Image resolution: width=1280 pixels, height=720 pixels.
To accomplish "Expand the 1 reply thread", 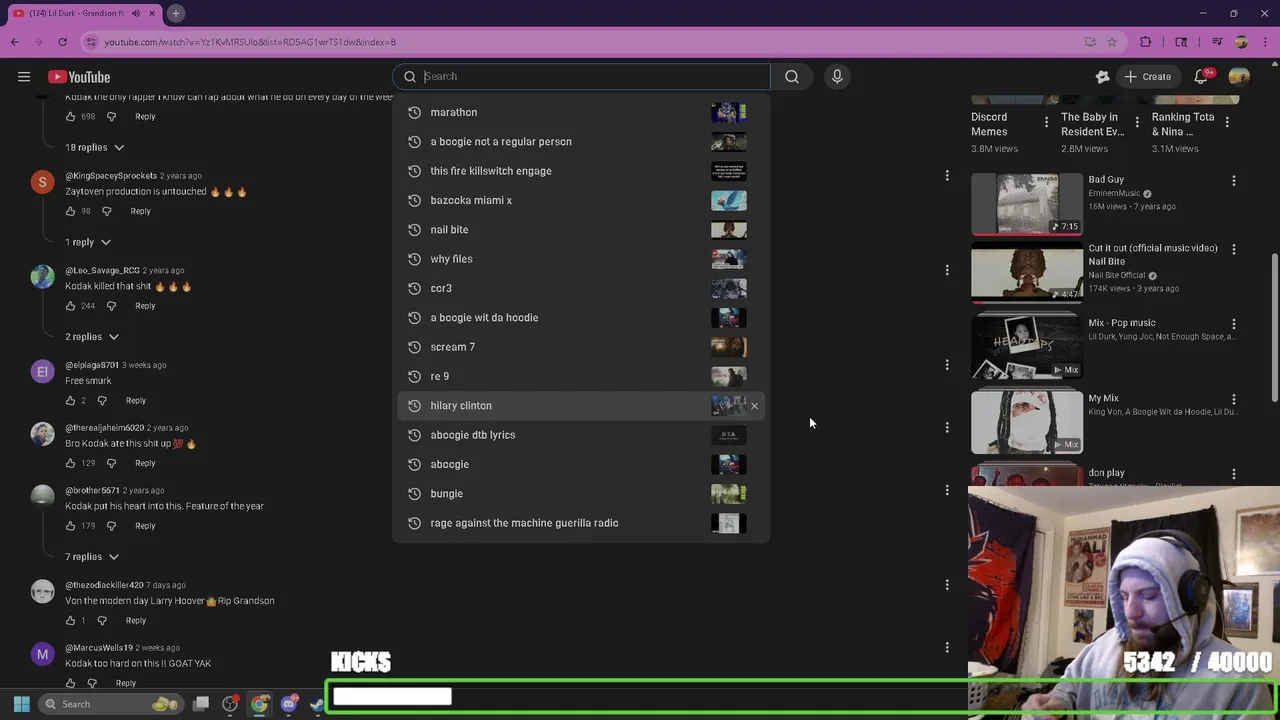I will tap(88, 242).
